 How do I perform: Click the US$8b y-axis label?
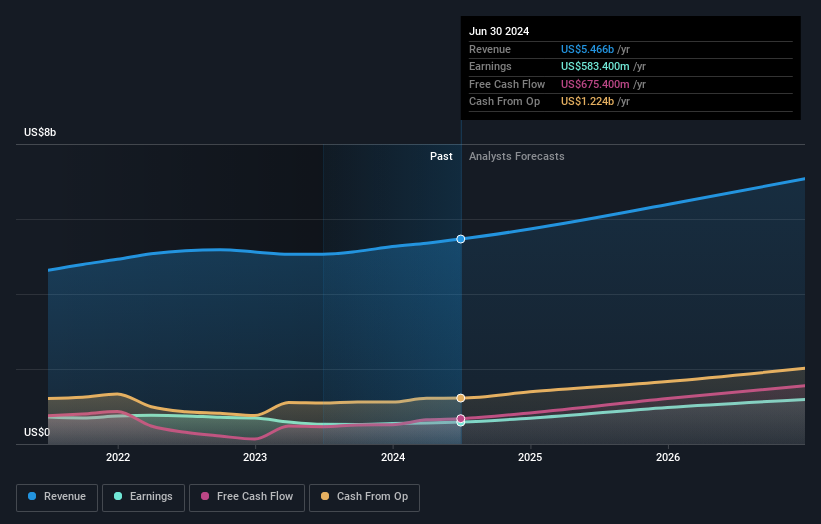click(x=40, y=132)
